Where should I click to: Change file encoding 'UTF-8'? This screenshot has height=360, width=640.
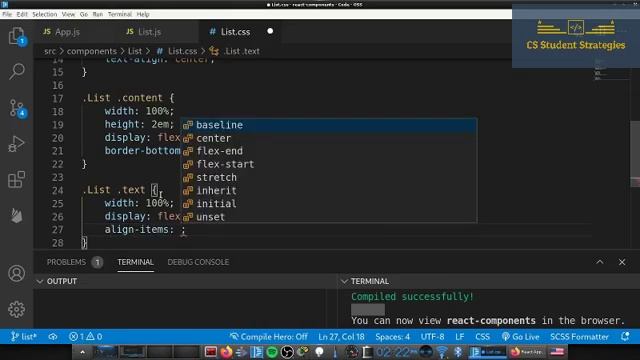click(x=432, y=337)
